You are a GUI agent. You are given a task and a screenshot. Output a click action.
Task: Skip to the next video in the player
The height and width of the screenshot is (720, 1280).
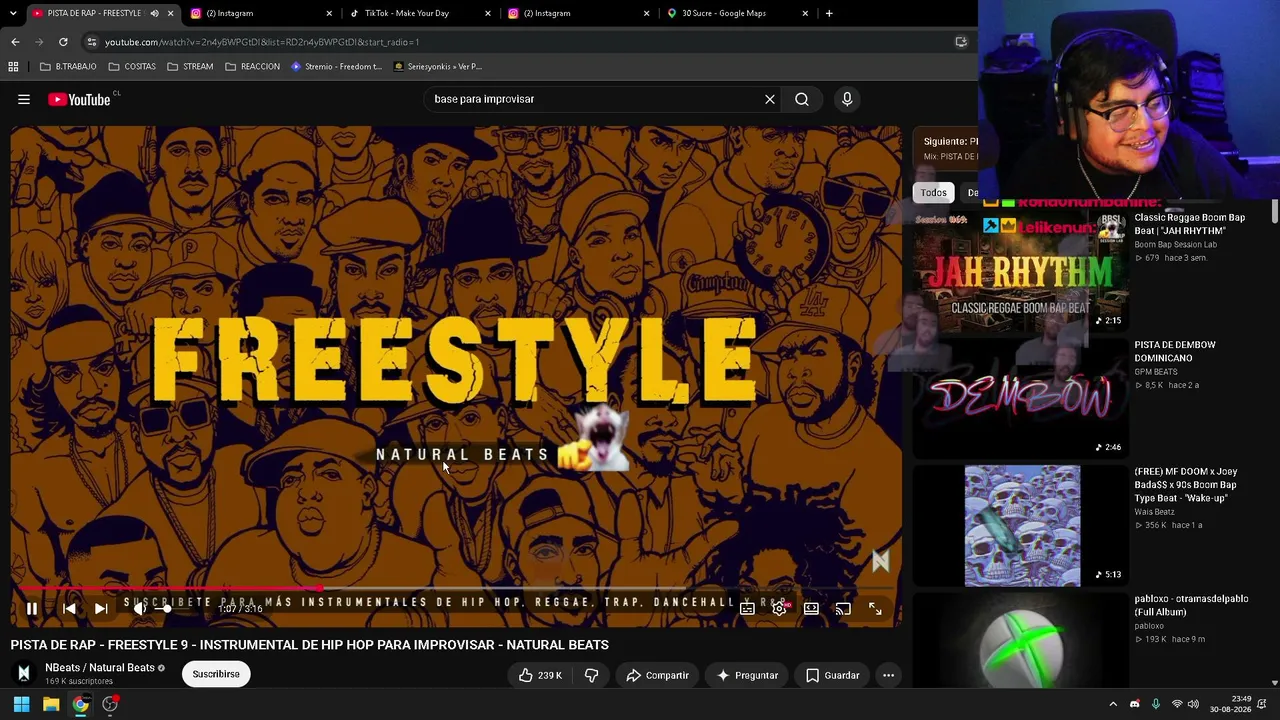tap(101, 608)
